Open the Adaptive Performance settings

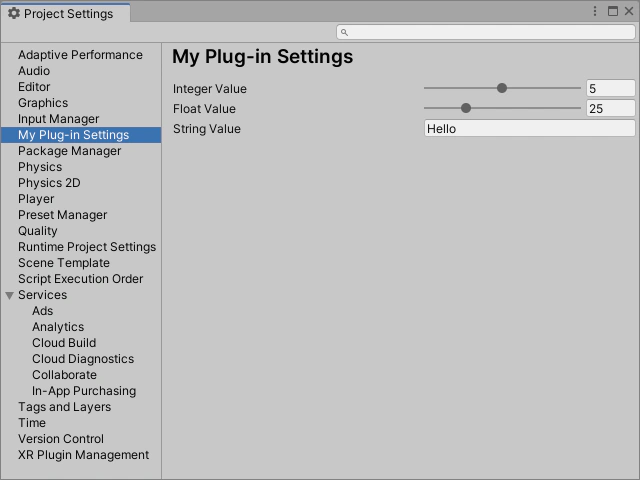80,55
